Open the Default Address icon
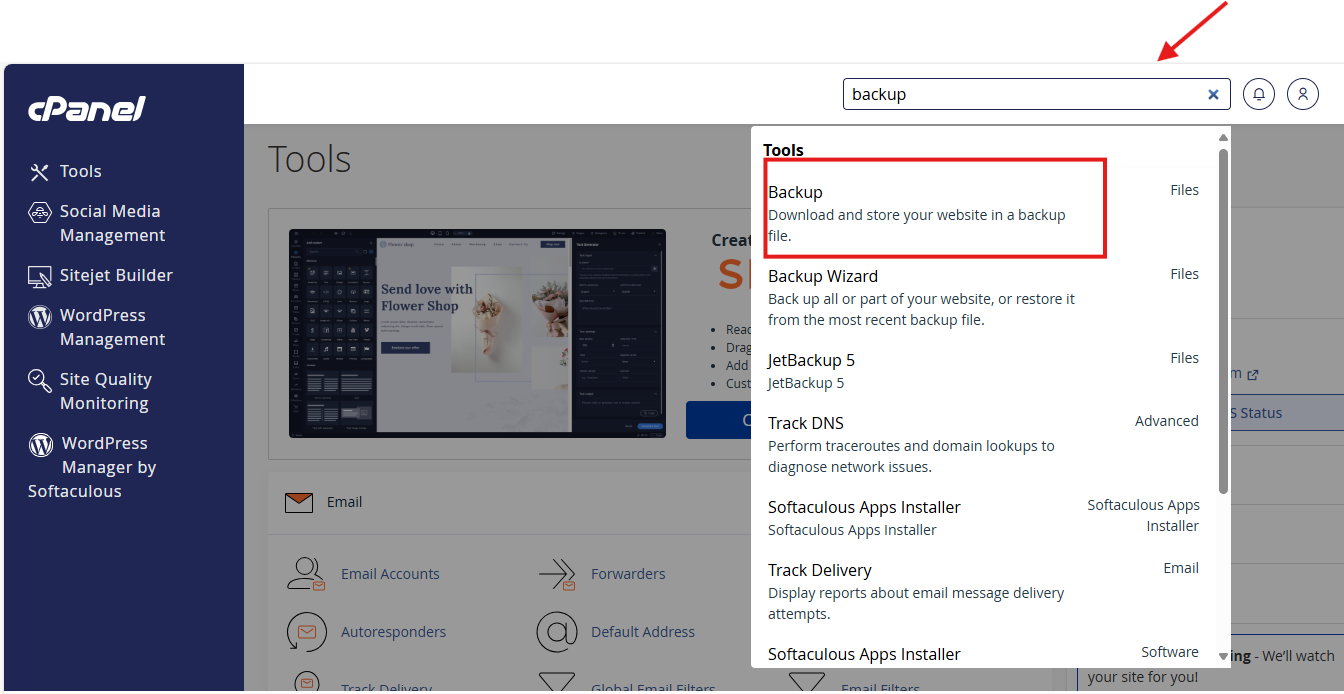1344x694 pixels. pyautogui.click(x=556, y=632)
